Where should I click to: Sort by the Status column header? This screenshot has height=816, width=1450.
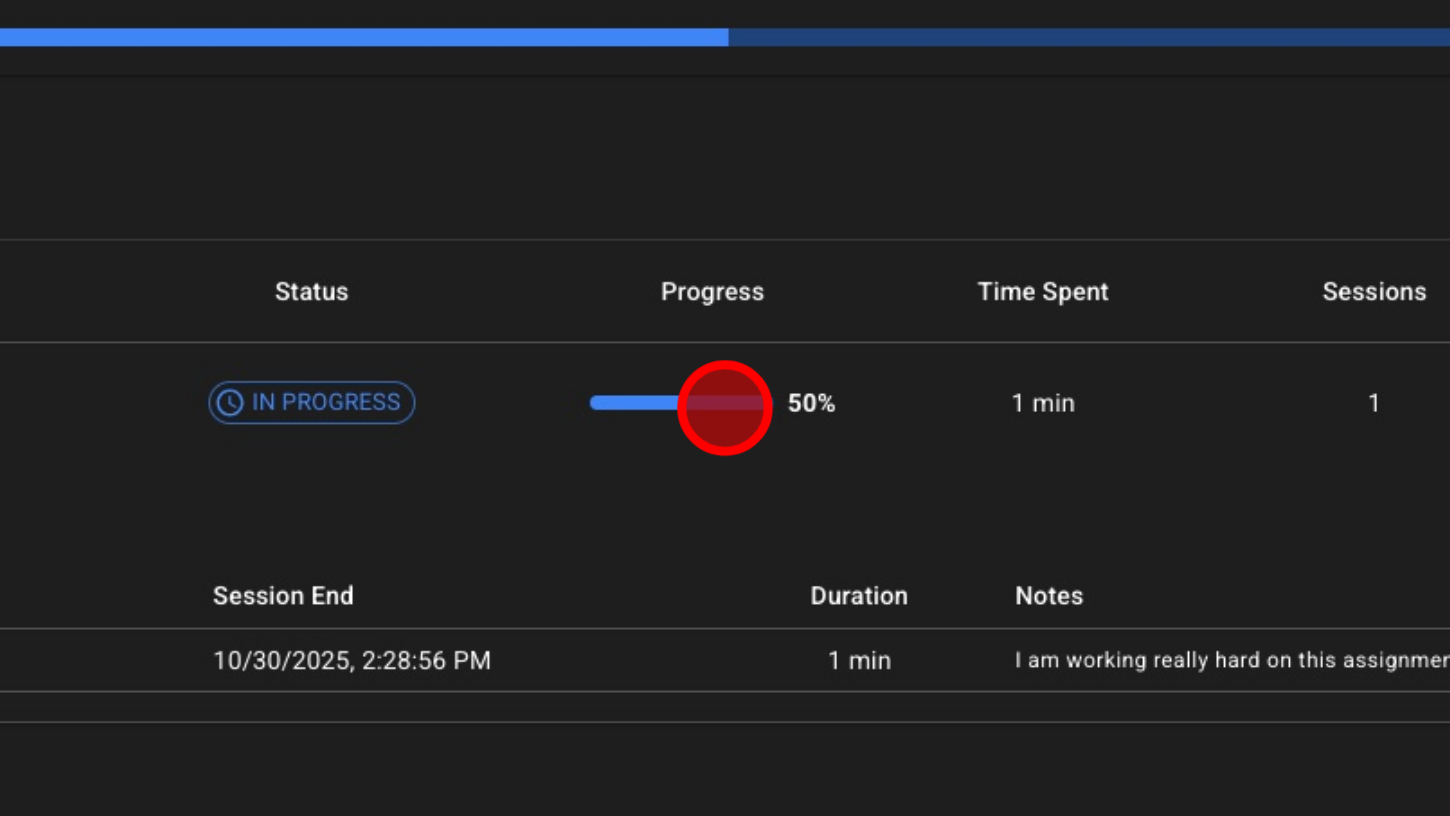tap(311, 292)
